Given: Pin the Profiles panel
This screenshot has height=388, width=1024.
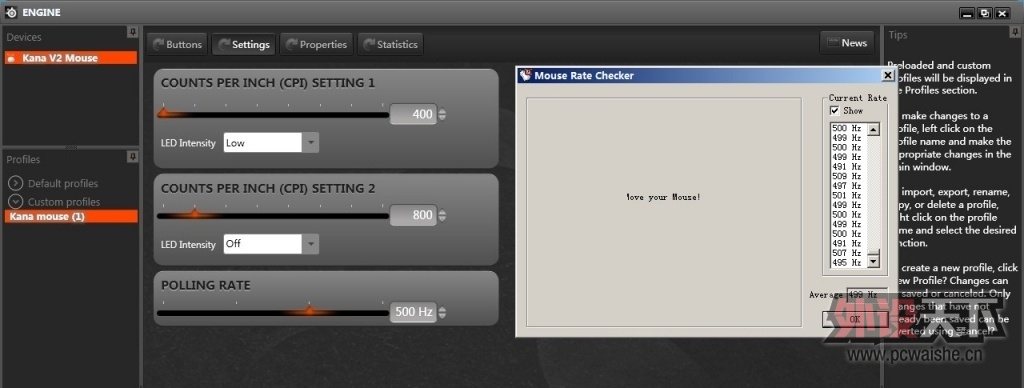Looking at the screenshot, I should [x=133, y=157].
